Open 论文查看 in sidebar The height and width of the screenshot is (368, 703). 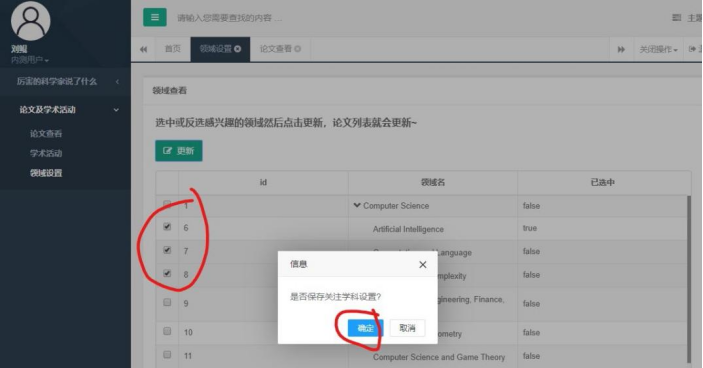click(46, 134)
